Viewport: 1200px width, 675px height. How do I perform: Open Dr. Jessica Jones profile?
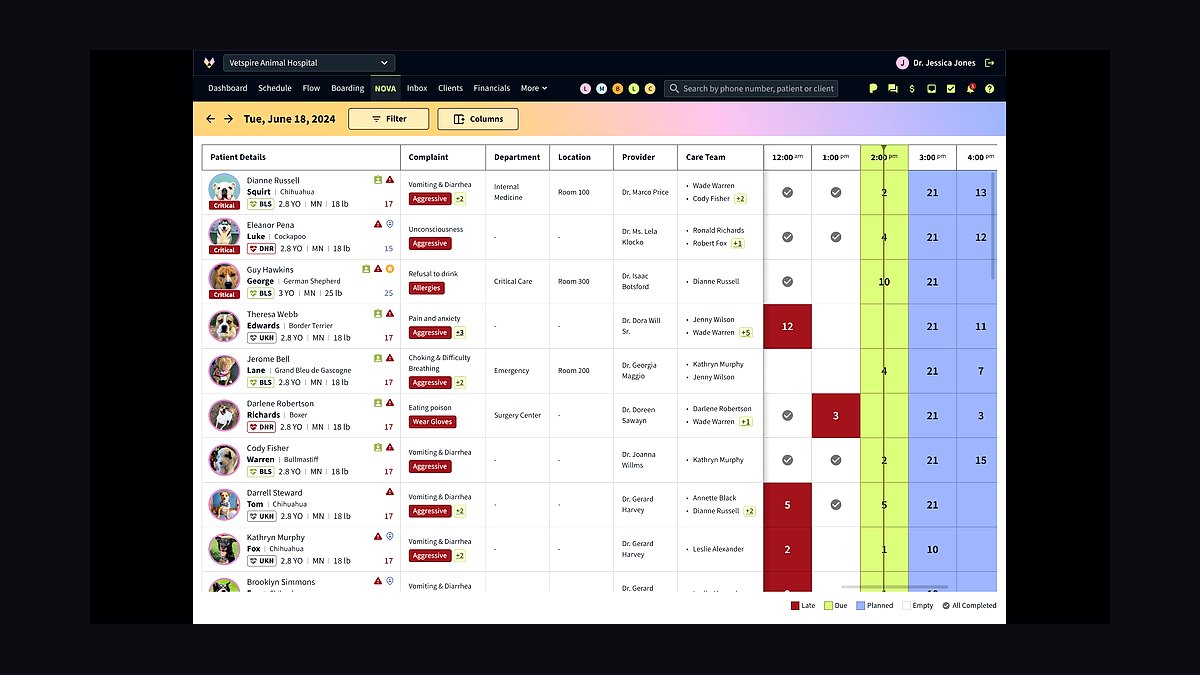click(936, 63)
